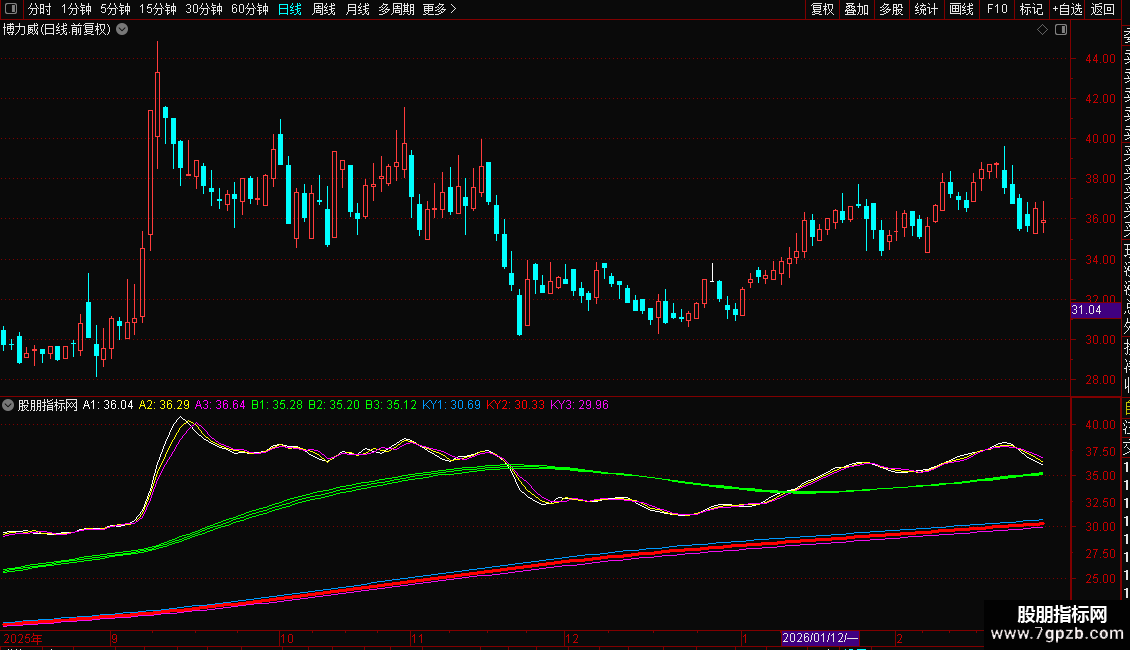
Task: Click the diamond marker icon
Action: [x=1043, y=30]
